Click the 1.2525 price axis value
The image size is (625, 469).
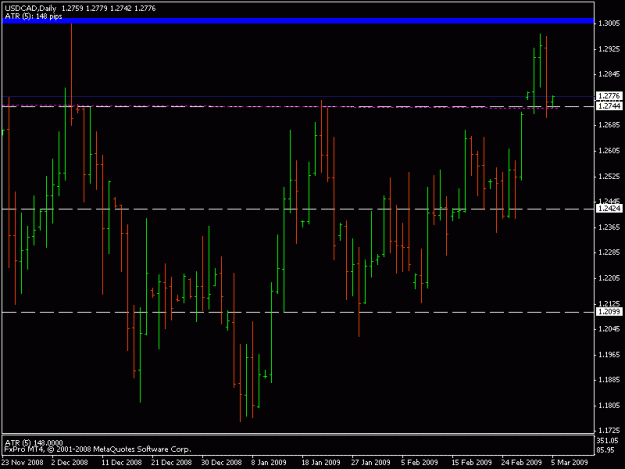(609, 176)
